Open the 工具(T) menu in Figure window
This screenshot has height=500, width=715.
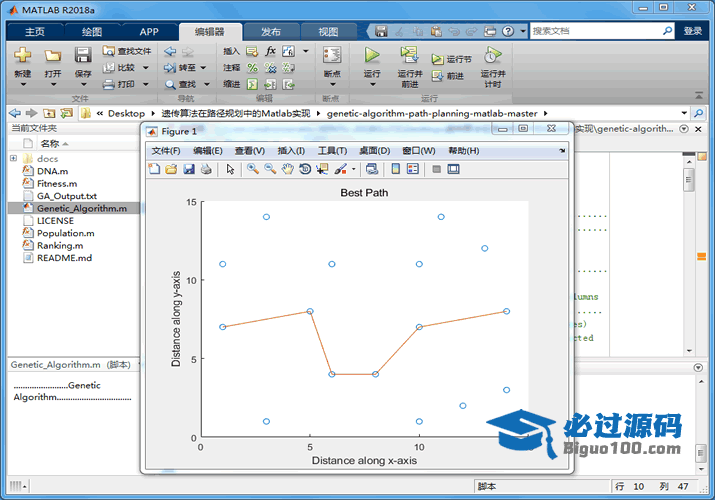(x=332, y=150)
